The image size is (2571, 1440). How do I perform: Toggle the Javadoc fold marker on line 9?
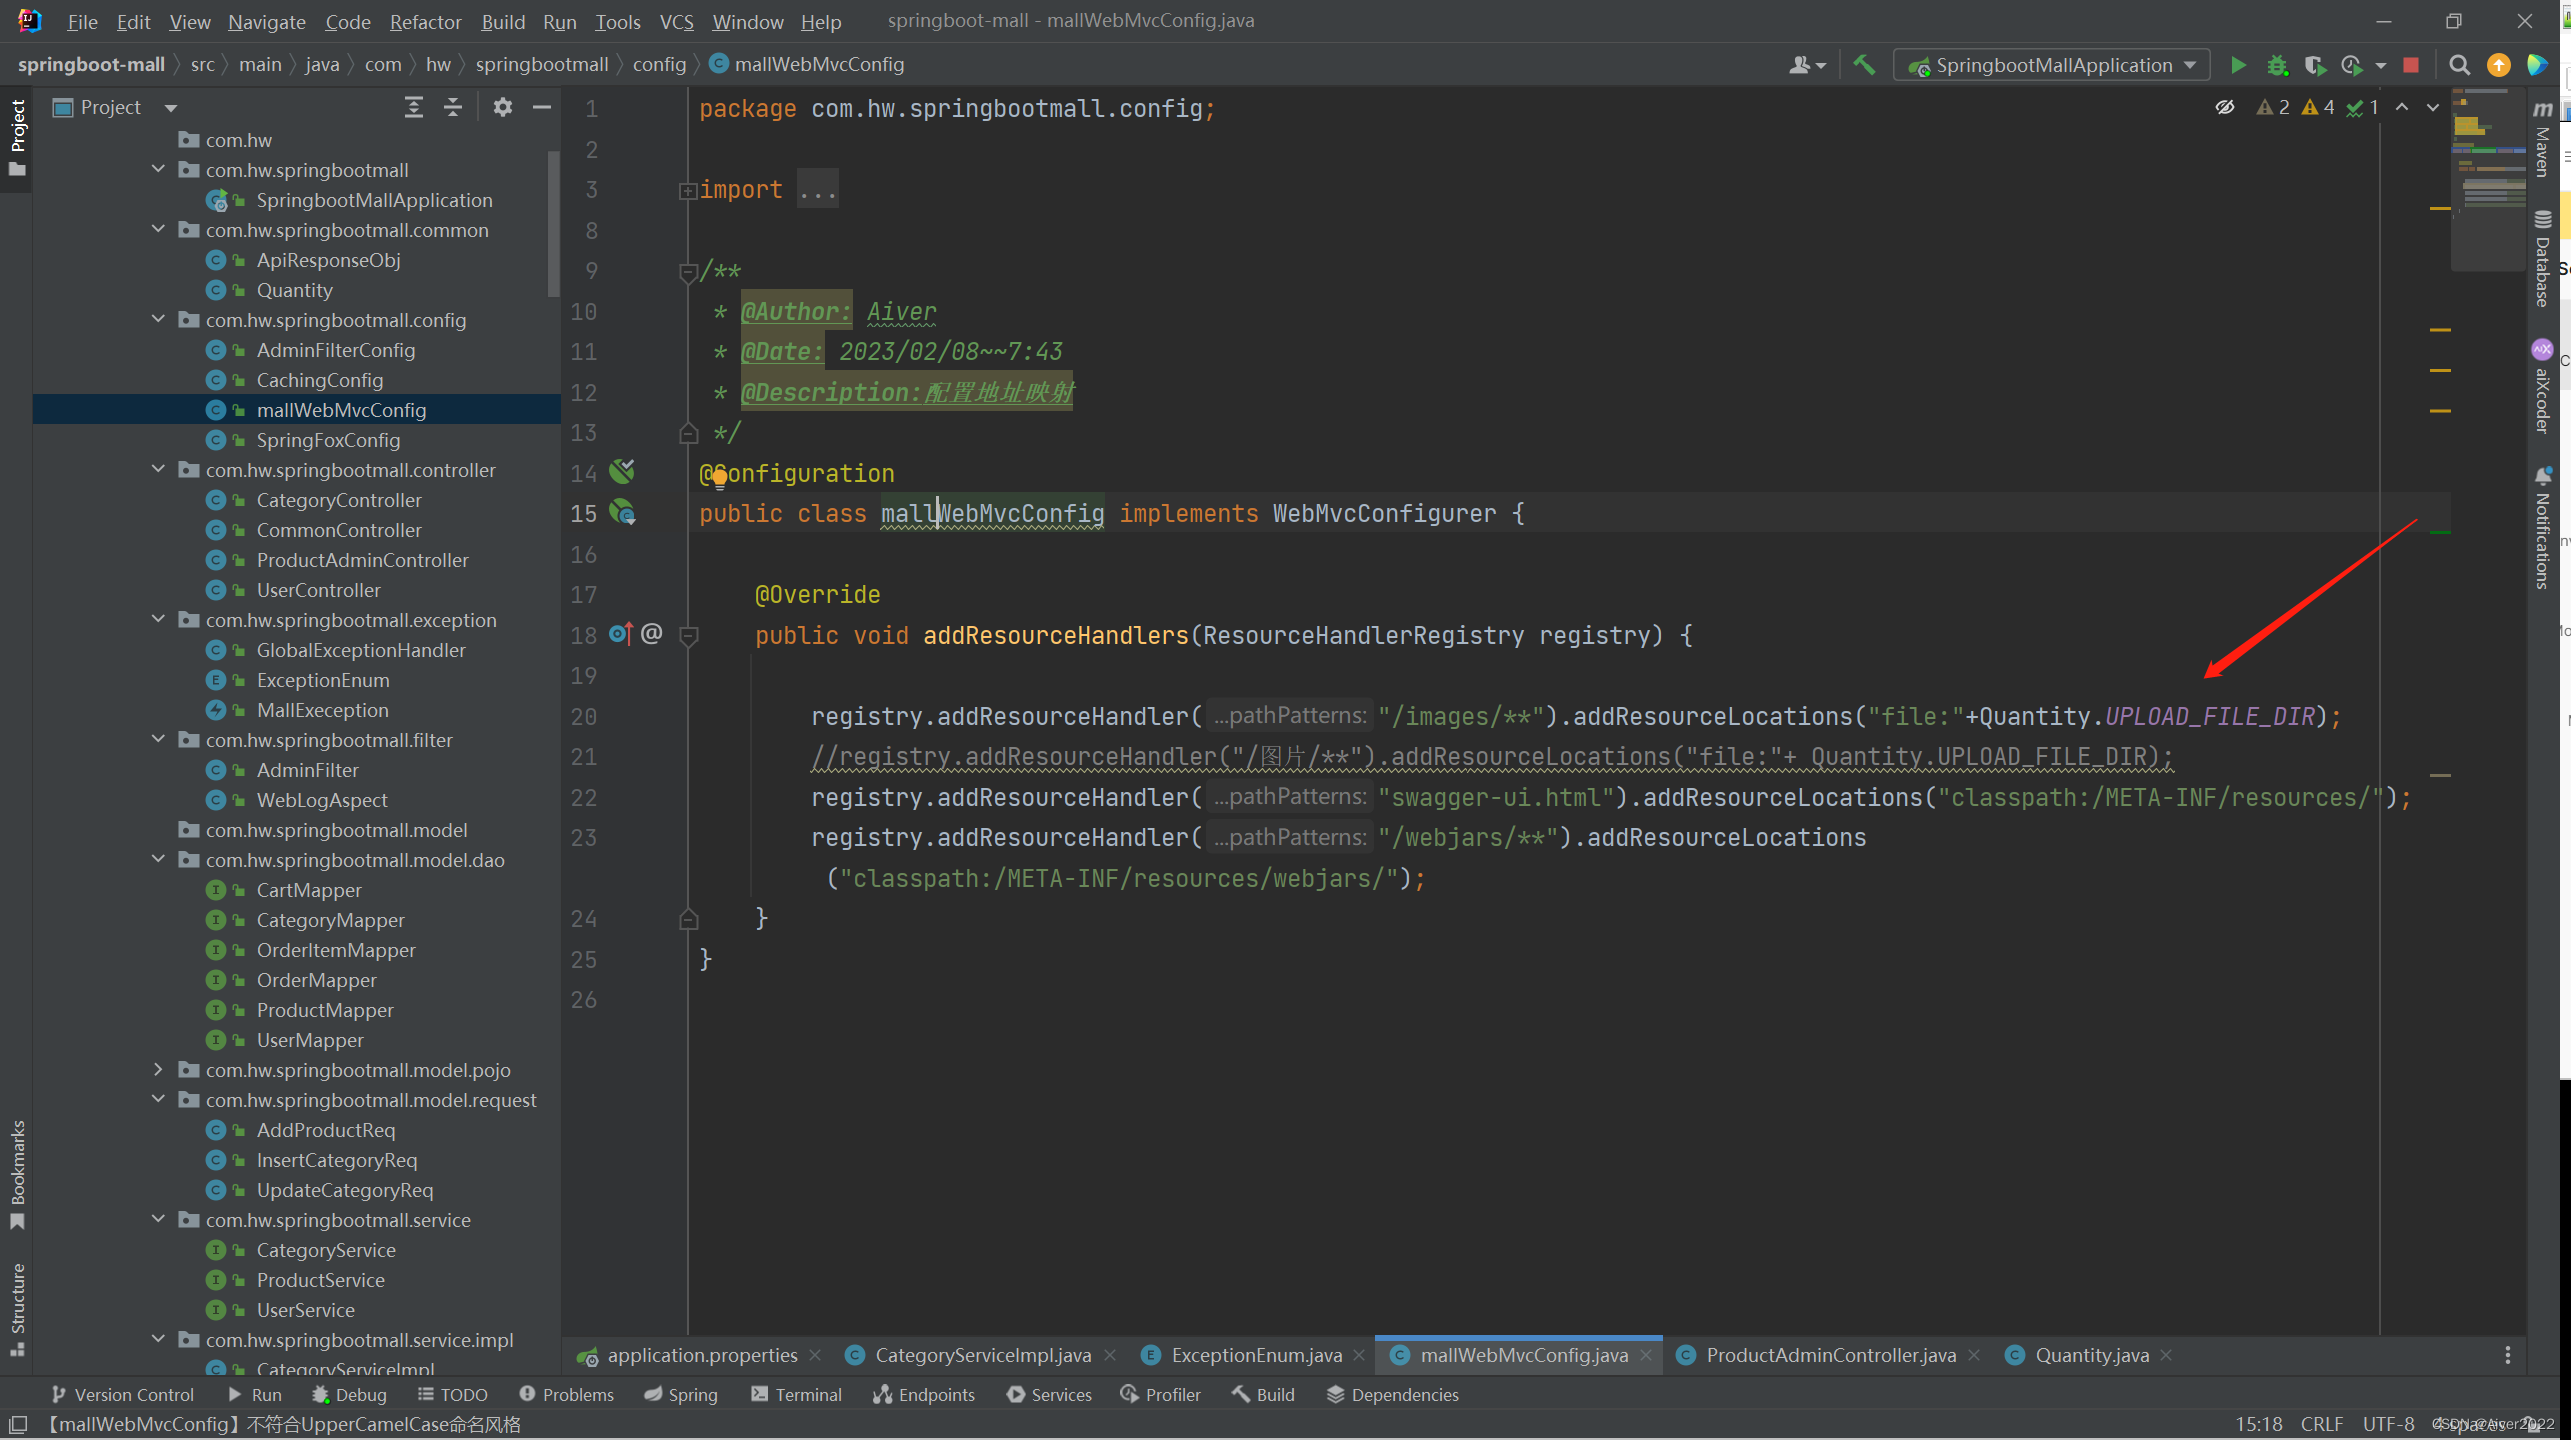point(687,271)
